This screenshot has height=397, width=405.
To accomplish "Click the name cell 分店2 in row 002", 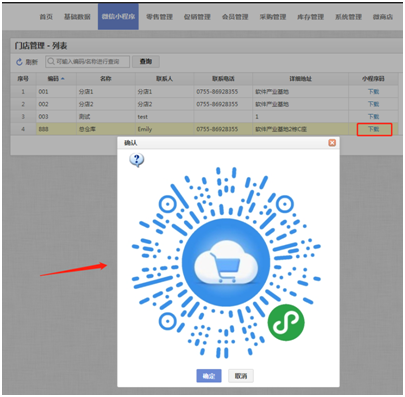I will tap(106, 104).
